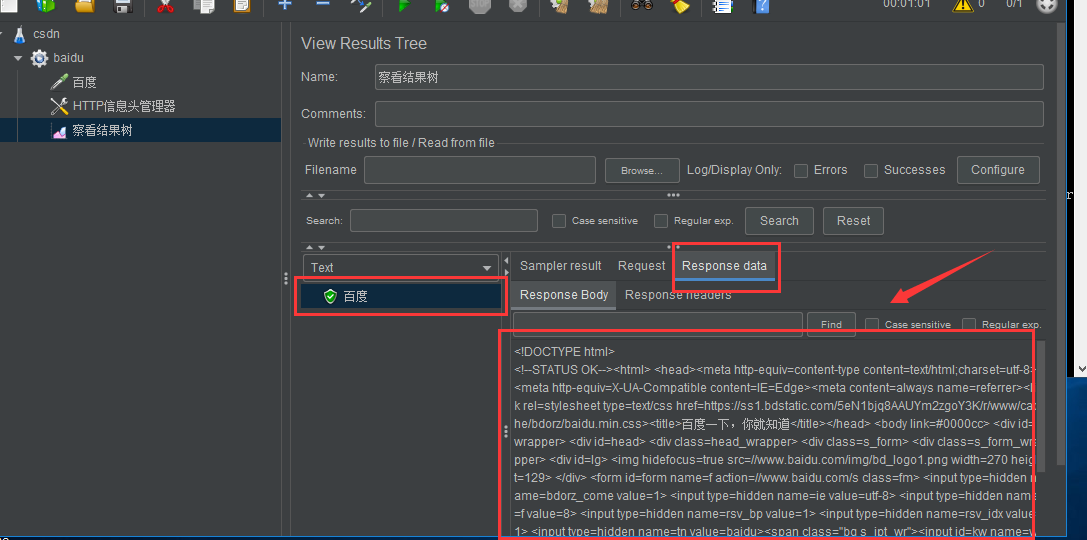Click the Search button
Image resolution: width=1087 pixels, height=540 pixels.
pos(779,220)
